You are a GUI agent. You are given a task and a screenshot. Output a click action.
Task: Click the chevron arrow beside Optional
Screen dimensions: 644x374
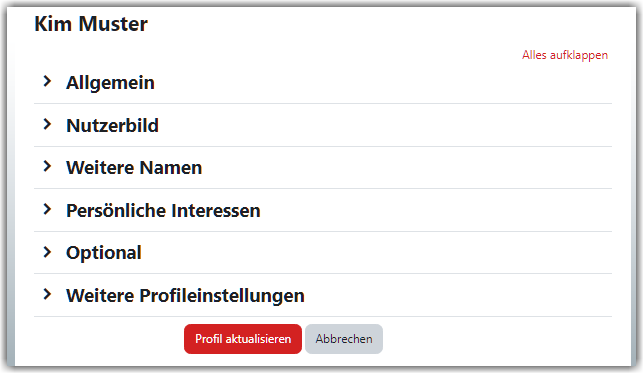(x=48, y=252)
